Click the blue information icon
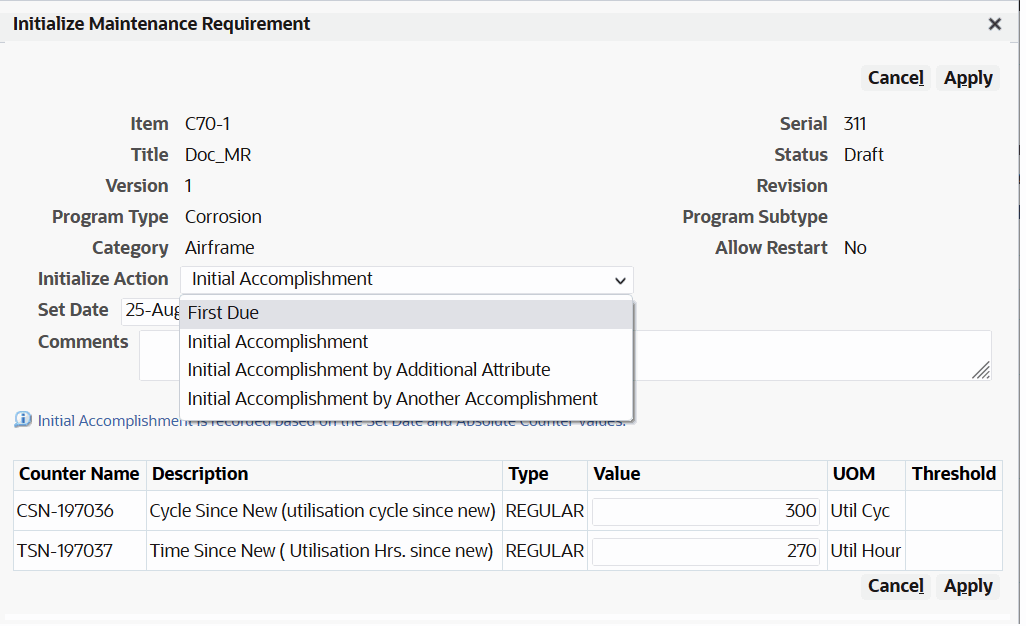This screenshot has height=626, width=1026. tap(23, 420)
